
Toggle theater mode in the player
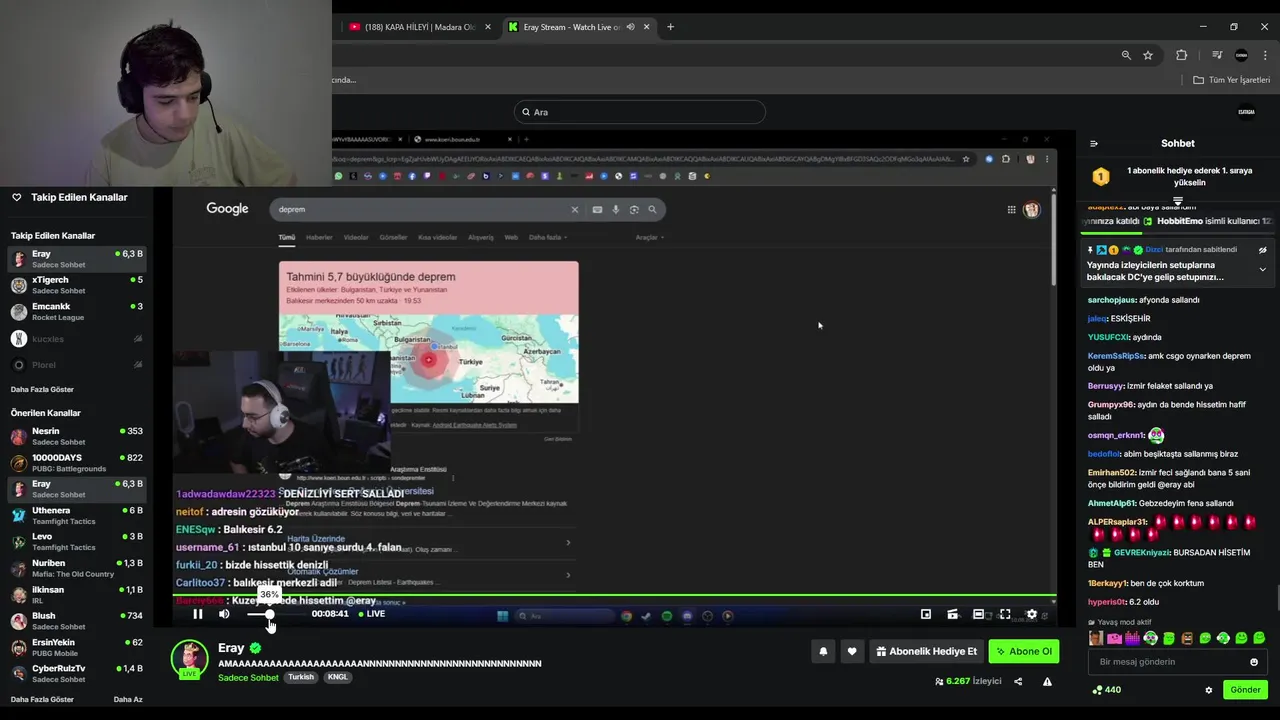coord(978,614)
